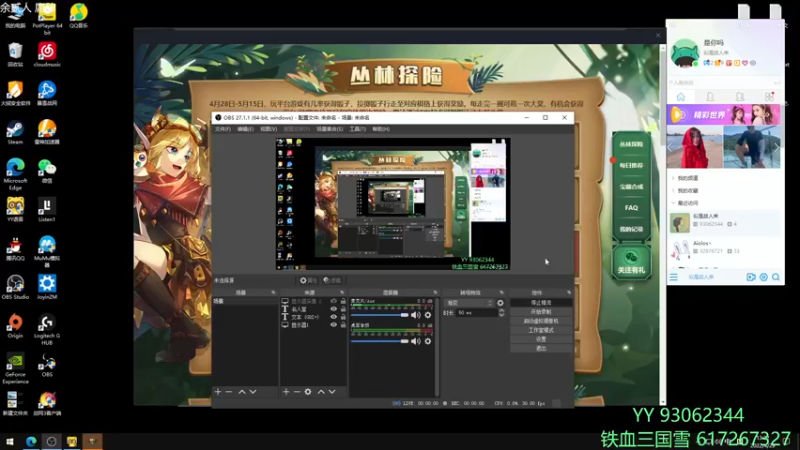The width and height of the screenshot is (800, 450).
Task: Hide 显示器1 source via eye icon
Action: tap(334, 325)
